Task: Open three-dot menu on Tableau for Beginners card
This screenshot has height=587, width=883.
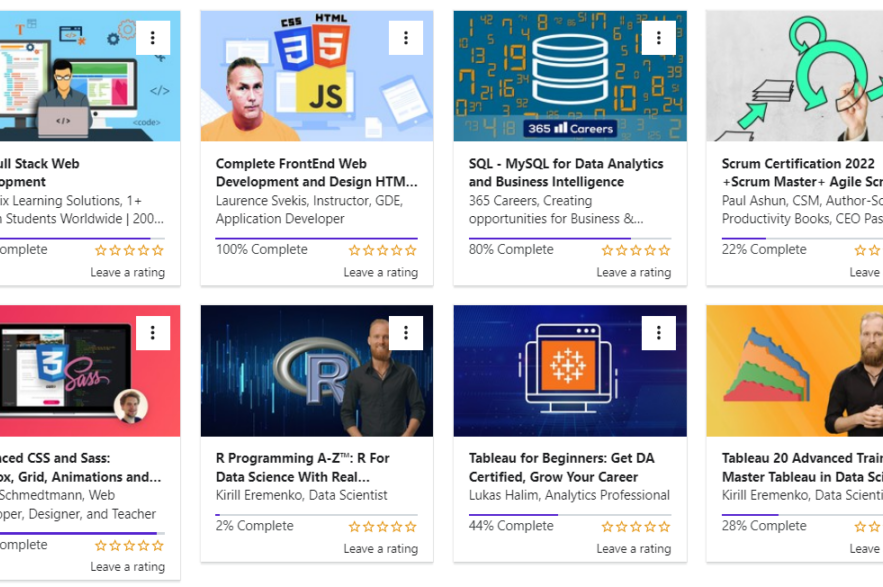Action: (658, 333)
